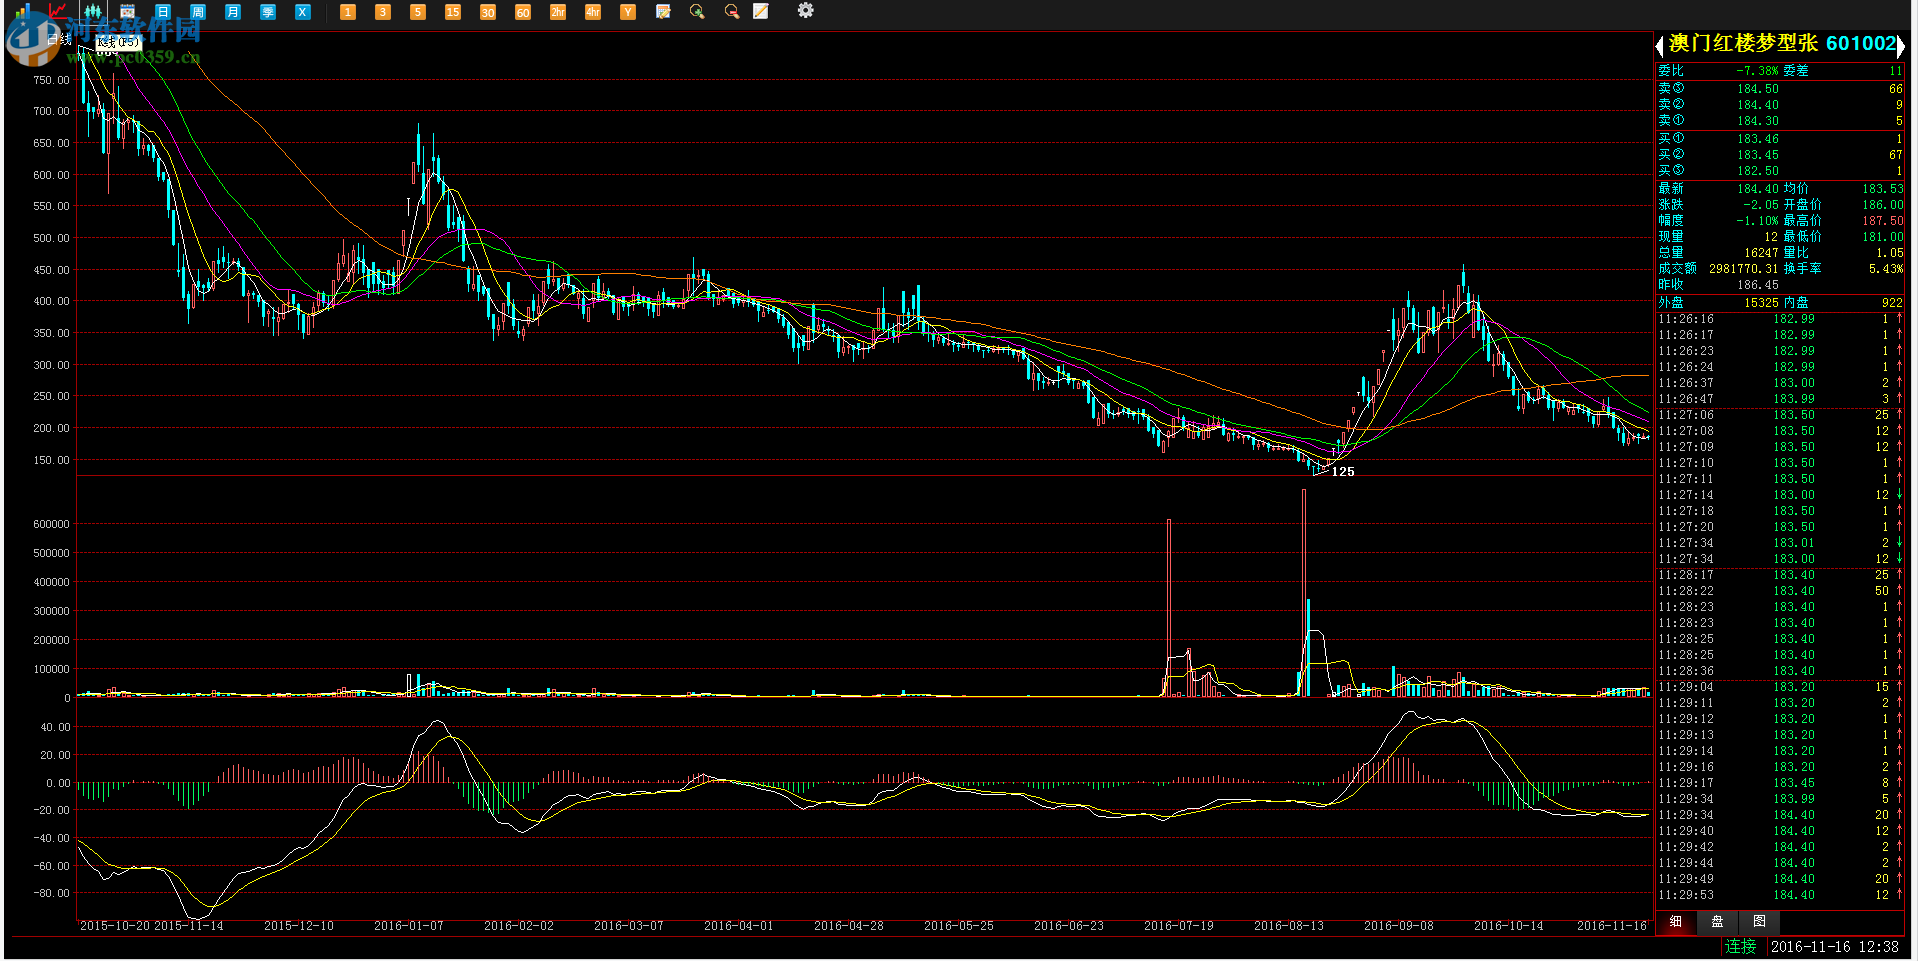The image size is (1918, 961).
Task: Switch to the 图 tab in quote panel
Action: click(1759, 921)
